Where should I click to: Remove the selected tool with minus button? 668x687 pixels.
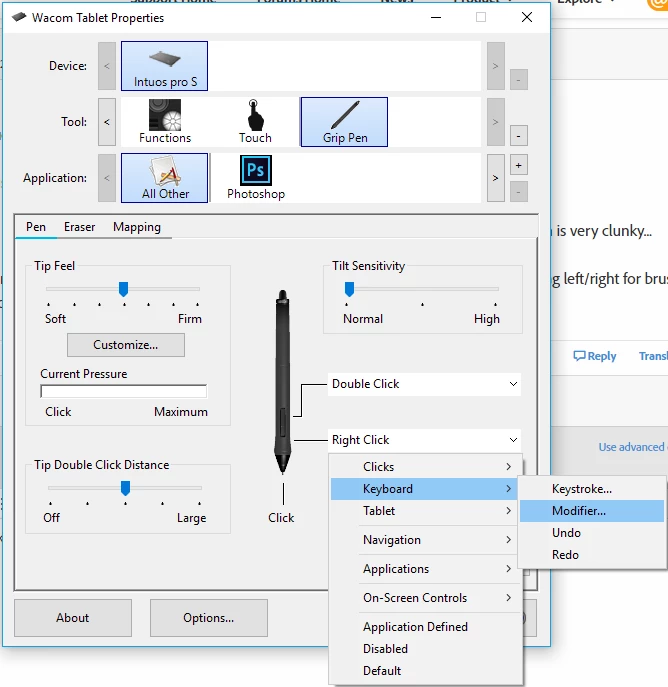tap(519, 136)
